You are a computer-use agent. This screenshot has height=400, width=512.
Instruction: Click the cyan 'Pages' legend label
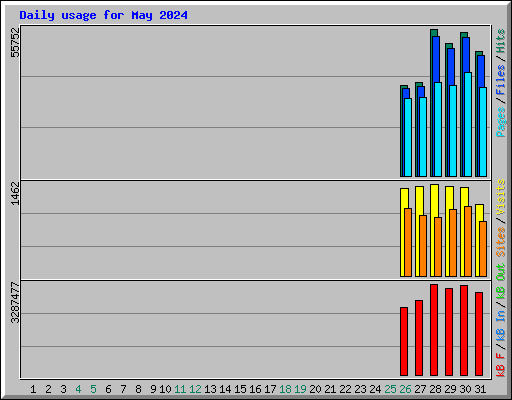[501, 122]
